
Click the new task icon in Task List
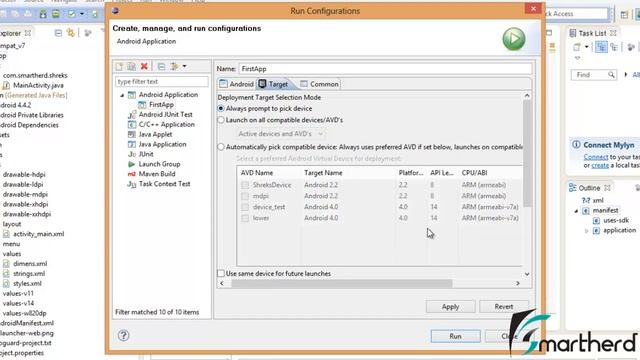(x=577, y=47)
